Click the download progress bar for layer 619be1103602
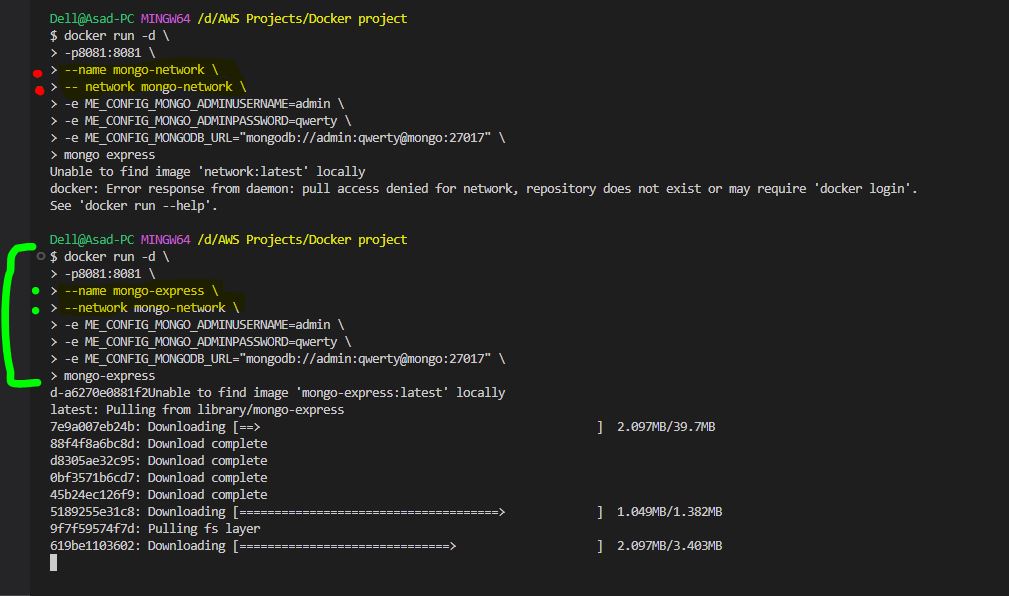Screen dimensions: 1009x596 [x=418, y=546]
